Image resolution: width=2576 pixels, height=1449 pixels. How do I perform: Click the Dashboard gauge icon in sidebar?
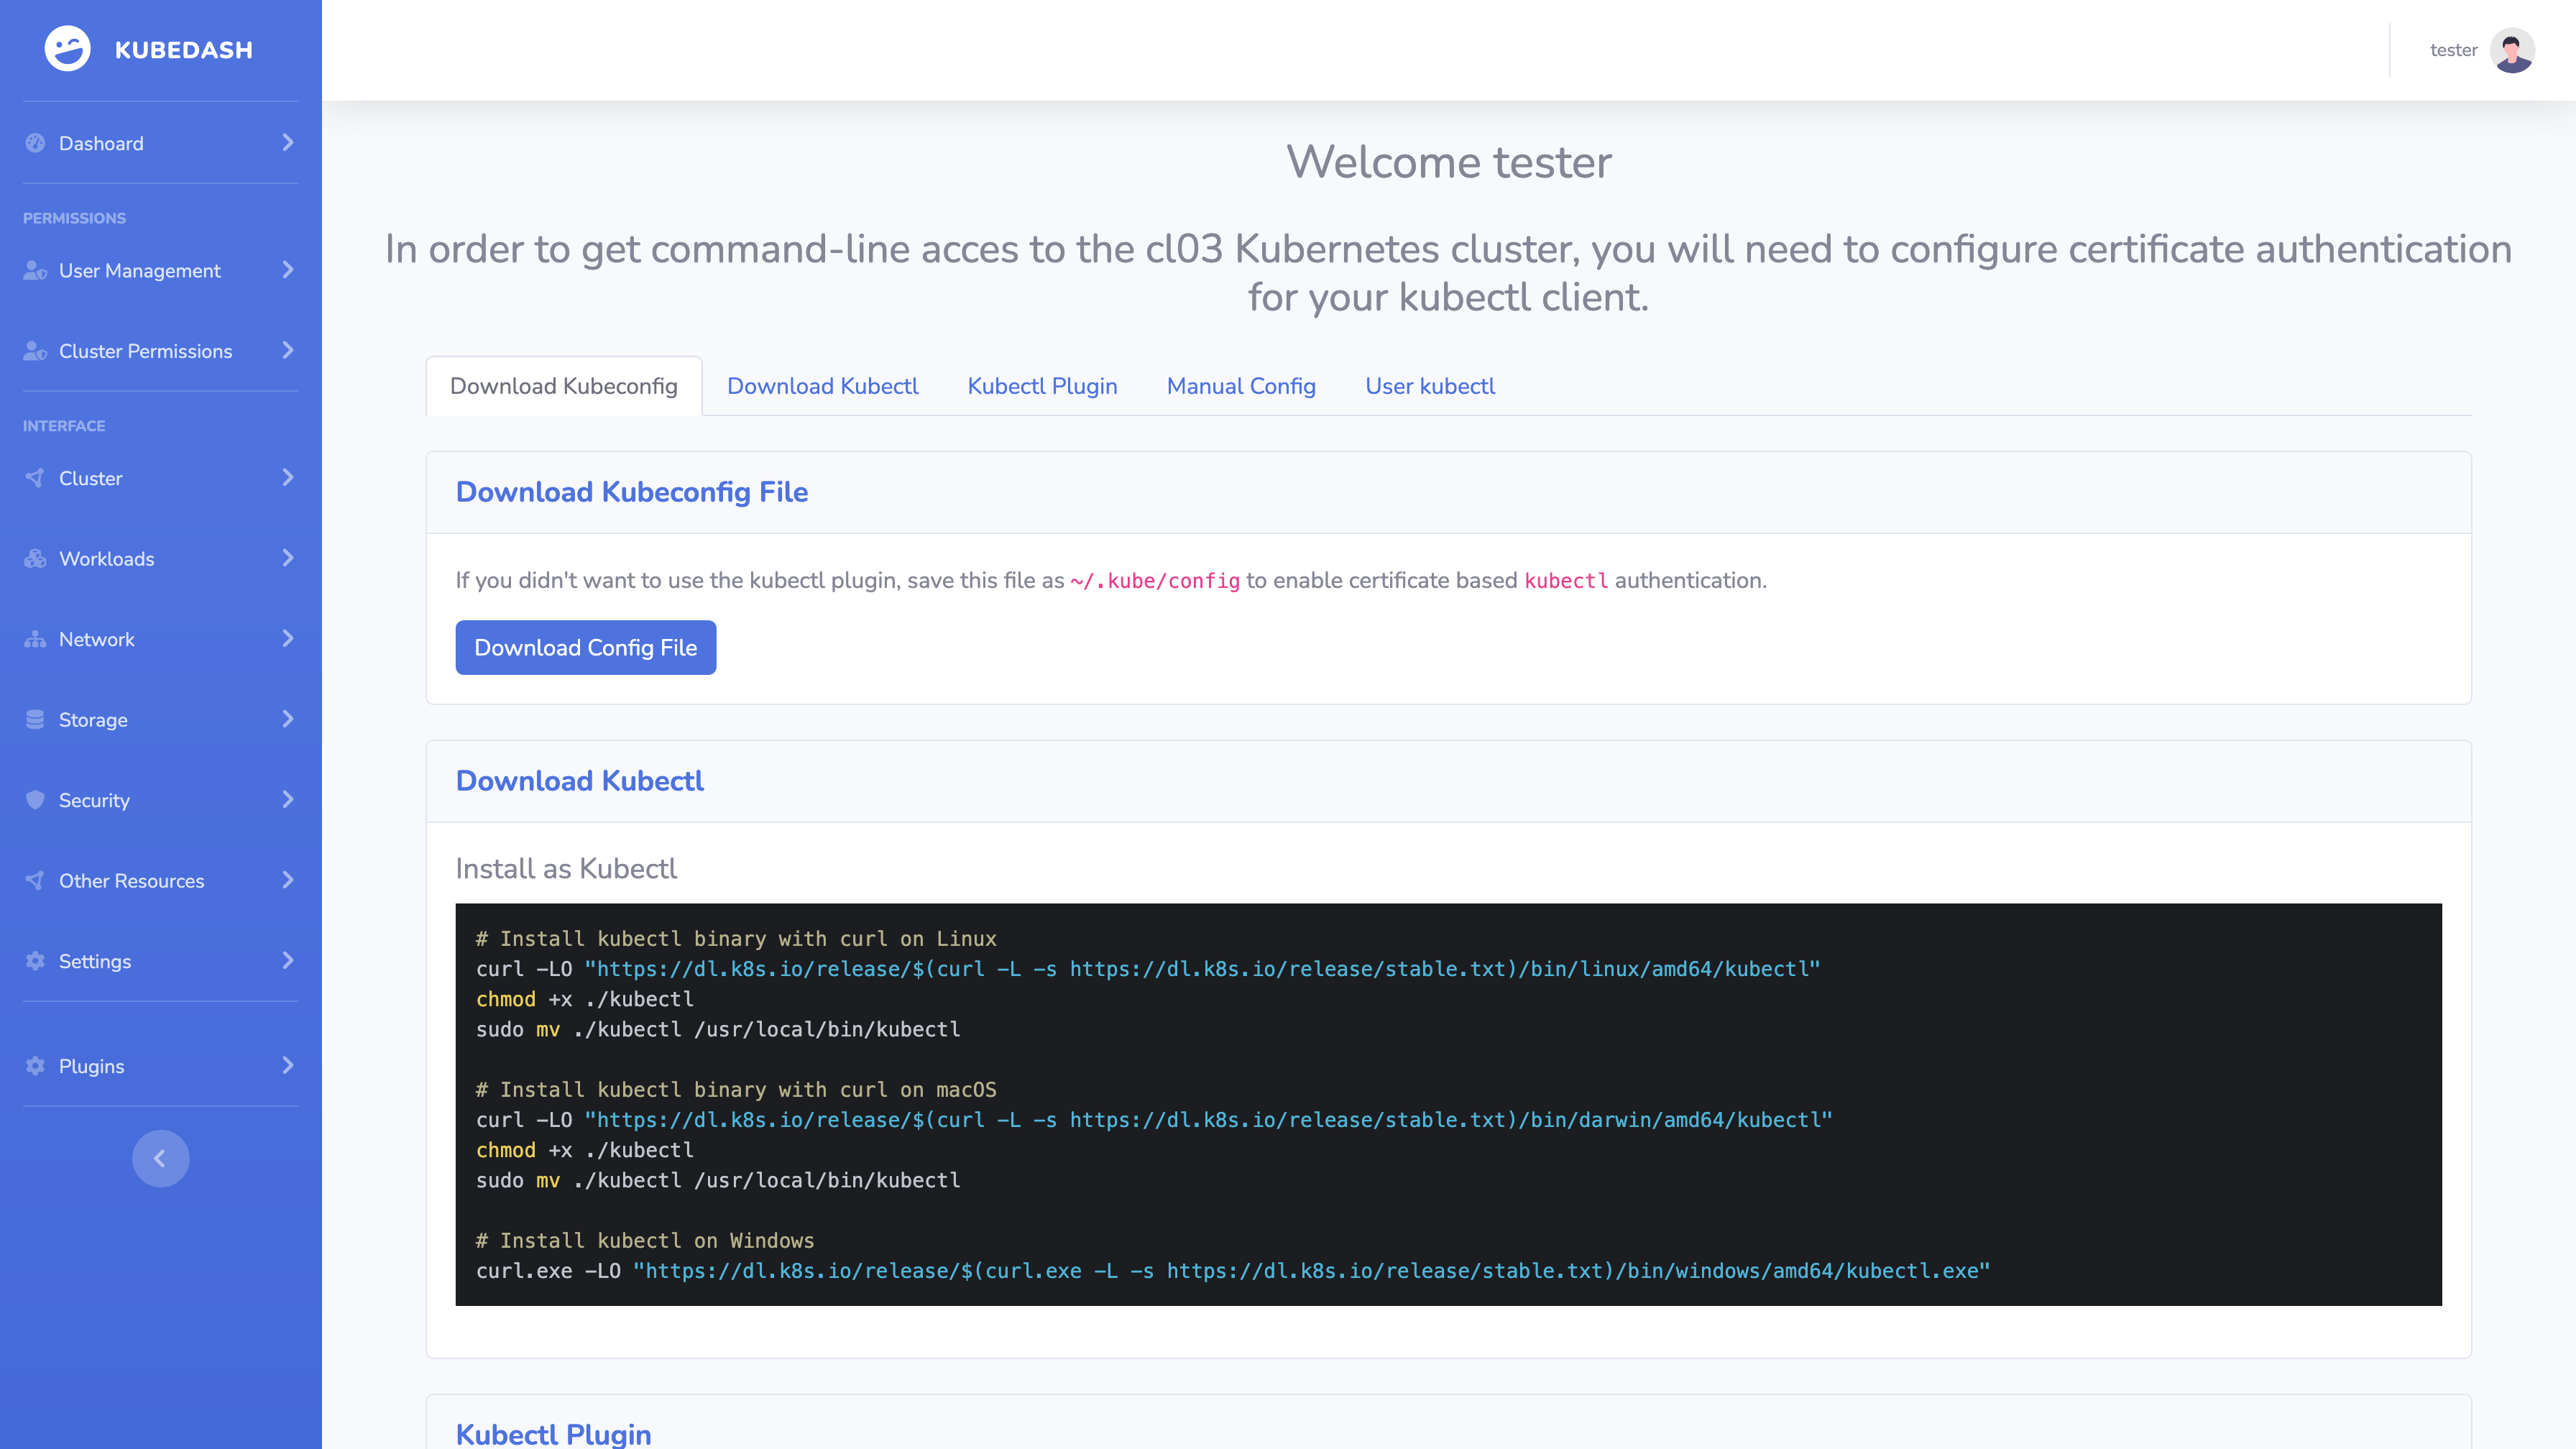(35, 143)
